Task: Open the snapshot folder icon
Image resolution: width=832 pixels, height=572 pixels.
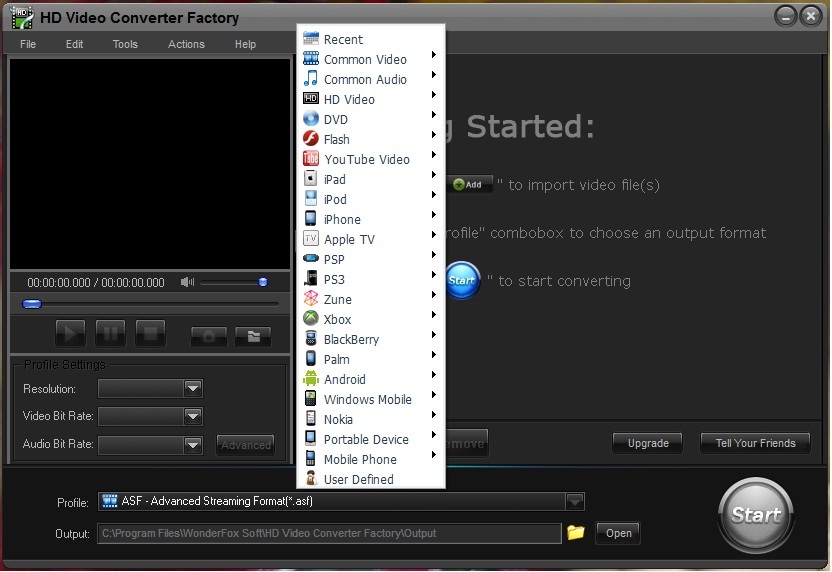Action: (x=253, y=335)
